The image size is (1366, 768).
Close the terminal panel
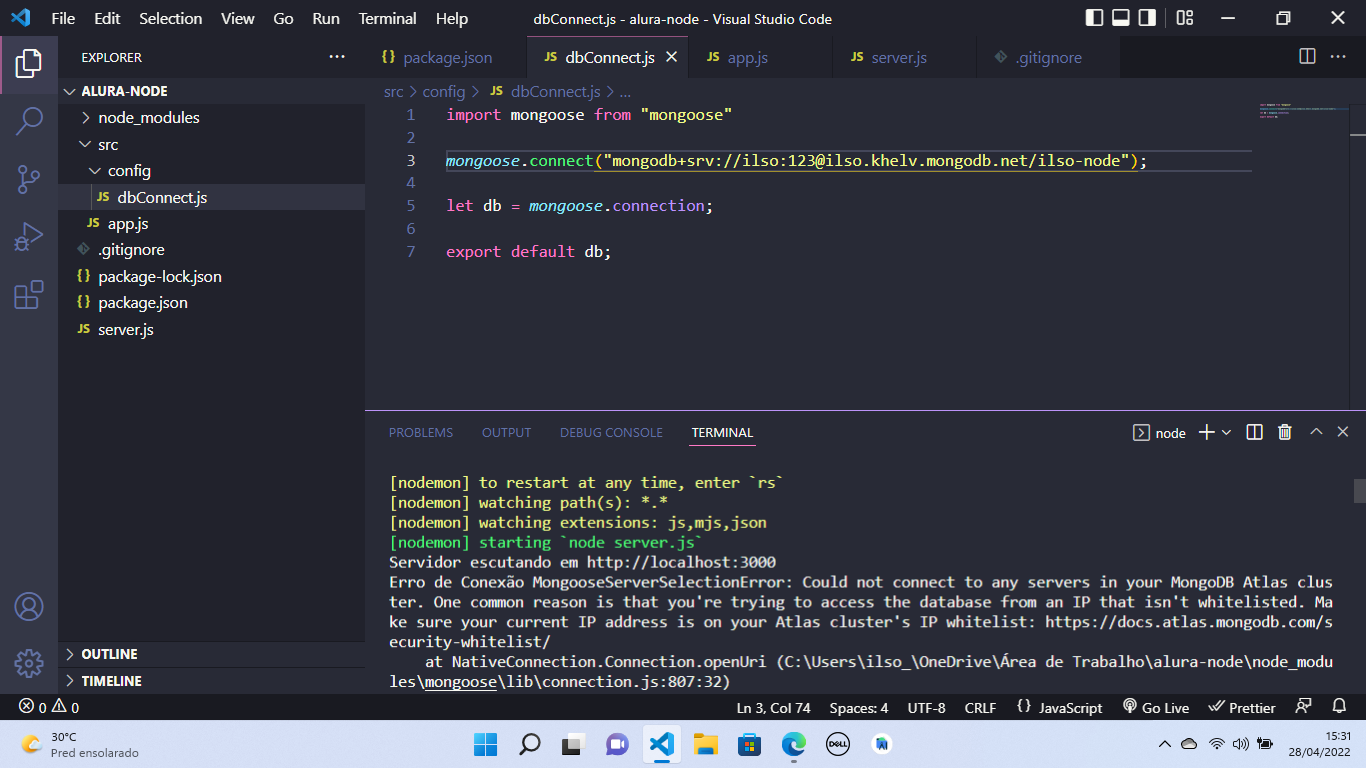1343,432
